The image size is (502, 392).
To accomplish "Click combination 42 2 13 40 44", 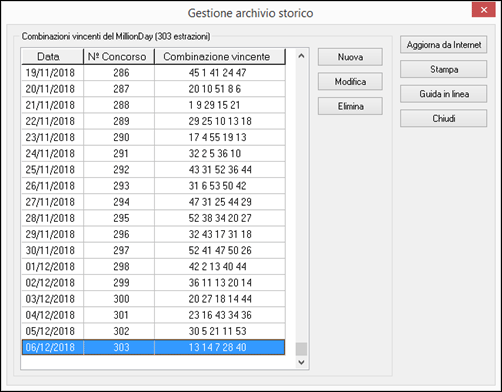I will [x=217, y=267].
